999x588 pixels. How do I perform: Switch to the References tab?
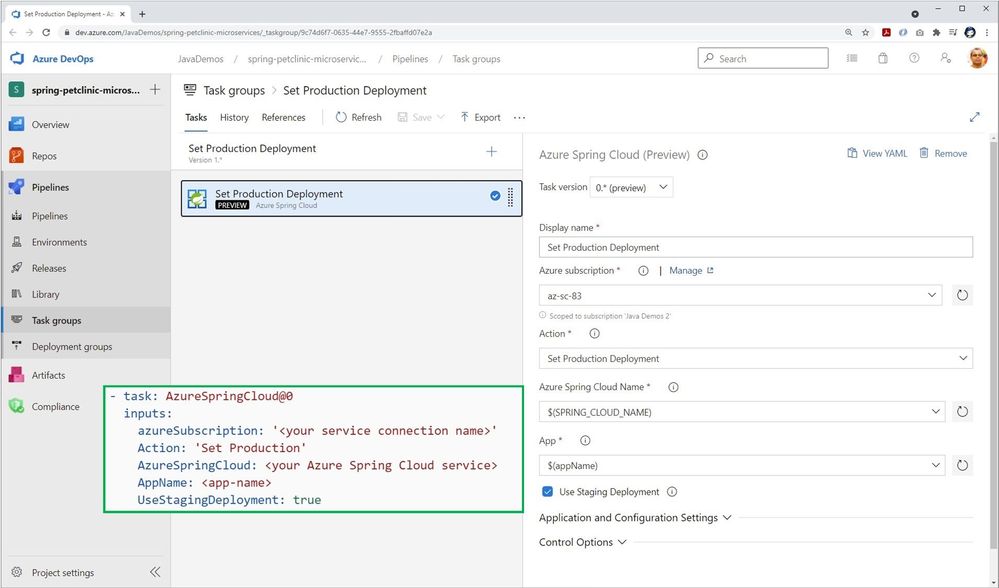(x=283, y=117)
